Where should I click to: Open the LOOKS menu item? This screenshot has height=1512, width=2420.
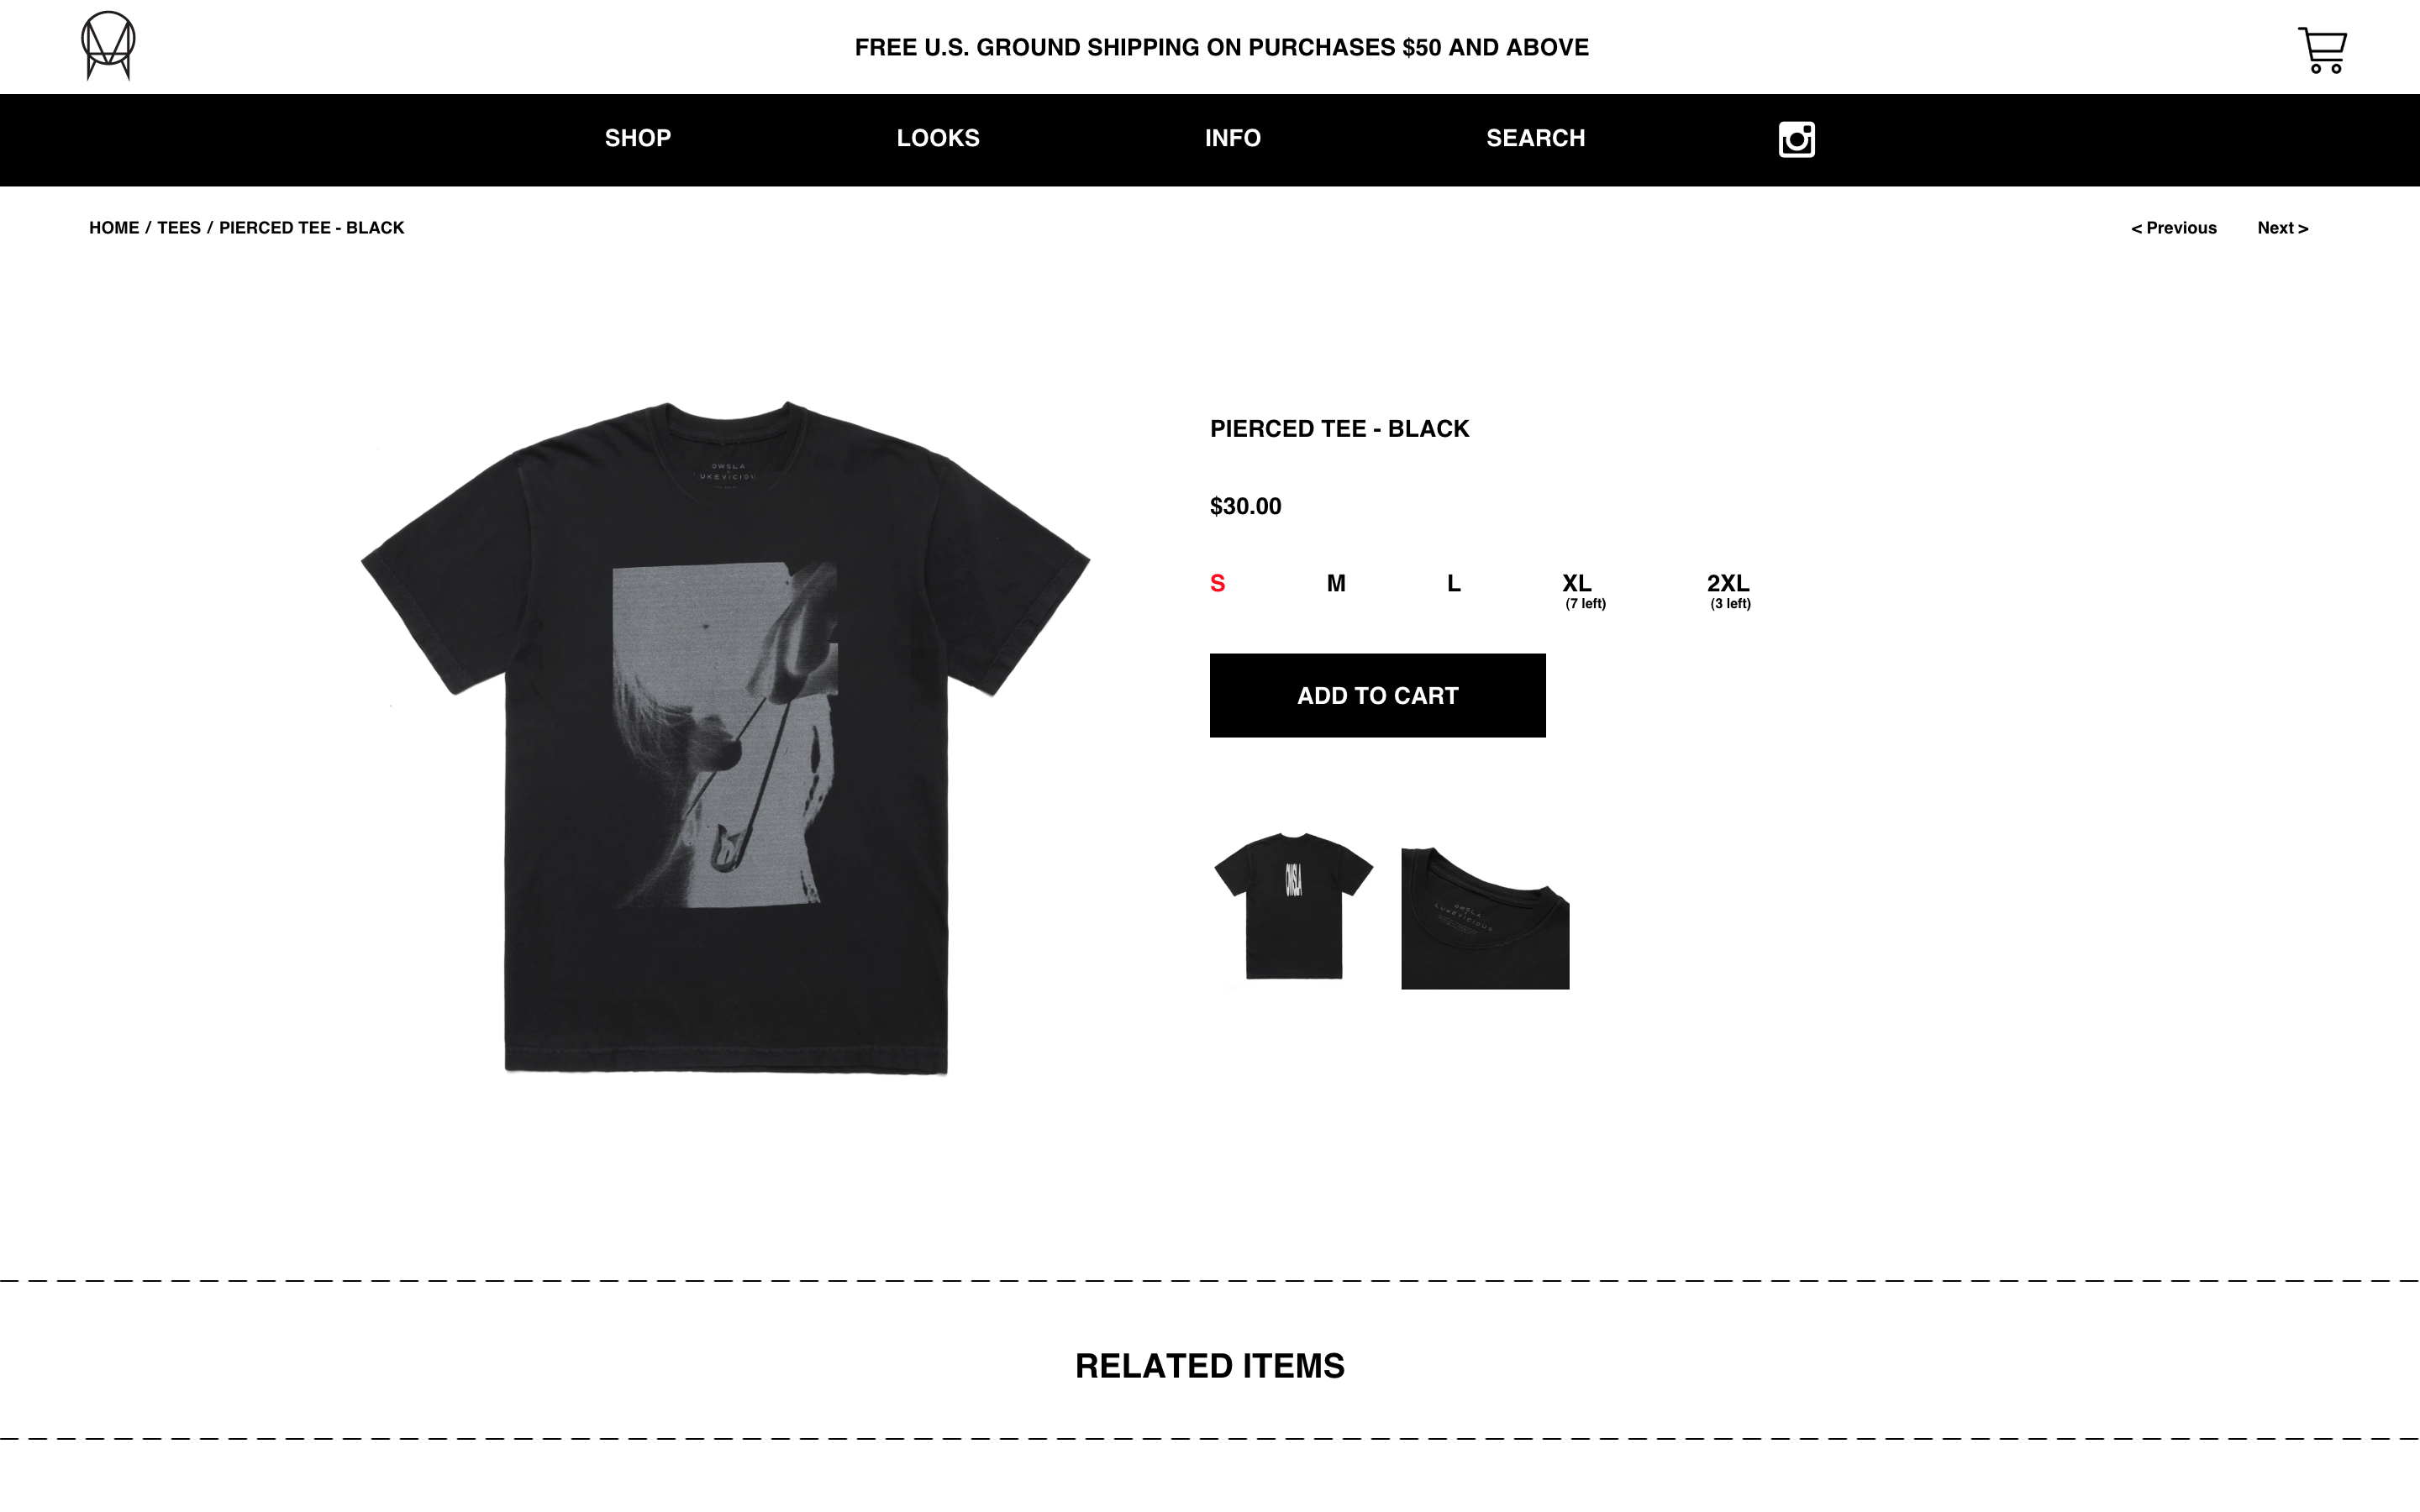click(938, 138)
